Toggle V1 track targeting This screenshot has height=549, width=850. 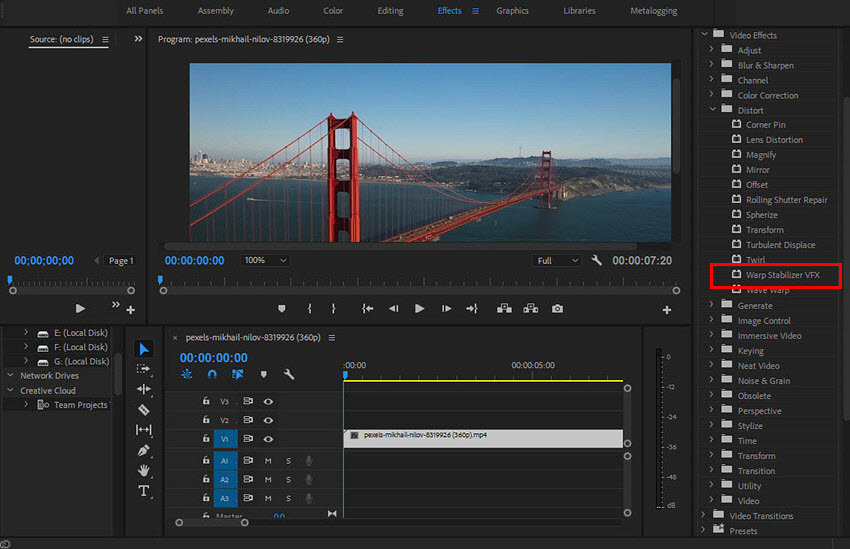[225, 439]
